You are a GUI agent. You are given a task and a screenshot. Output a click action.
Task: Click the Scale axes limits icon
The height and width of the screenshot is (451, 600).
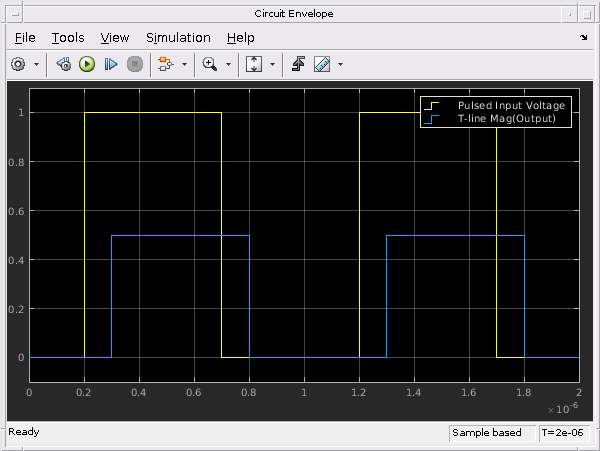tap(254, 64)
